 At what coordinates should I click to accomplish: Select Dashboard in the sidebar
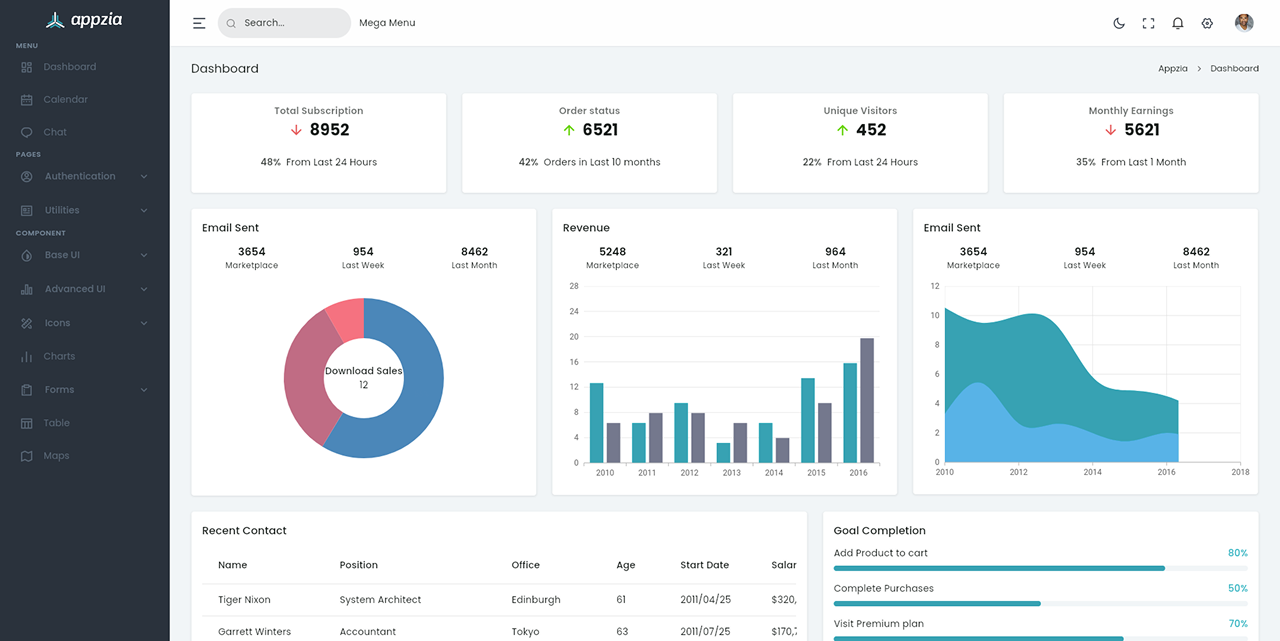(69, 66)
